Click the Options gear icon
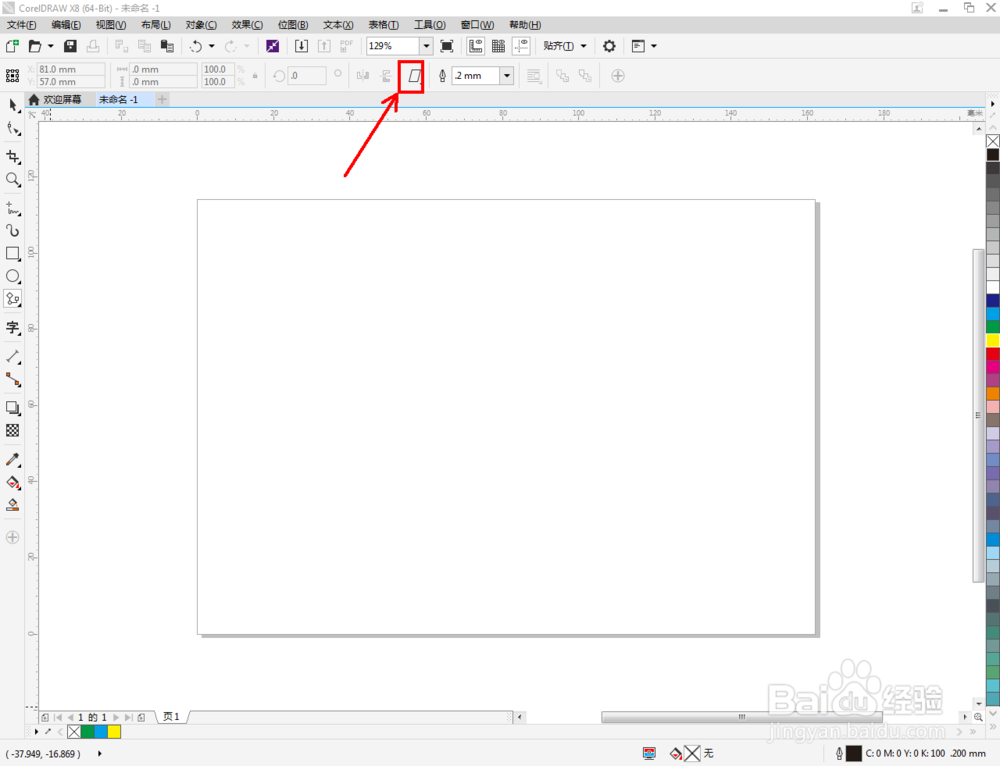This screenshot has height=766, width=1000. tap(609, 46)
